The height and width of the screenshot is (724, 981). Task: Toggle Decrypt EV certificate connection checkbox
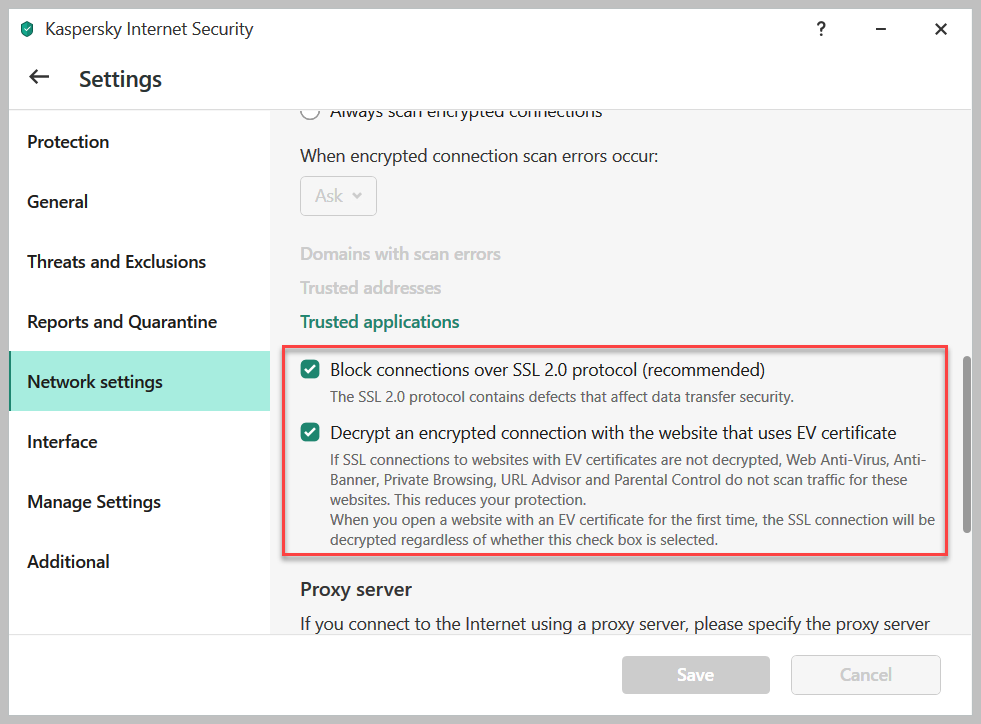310,433
